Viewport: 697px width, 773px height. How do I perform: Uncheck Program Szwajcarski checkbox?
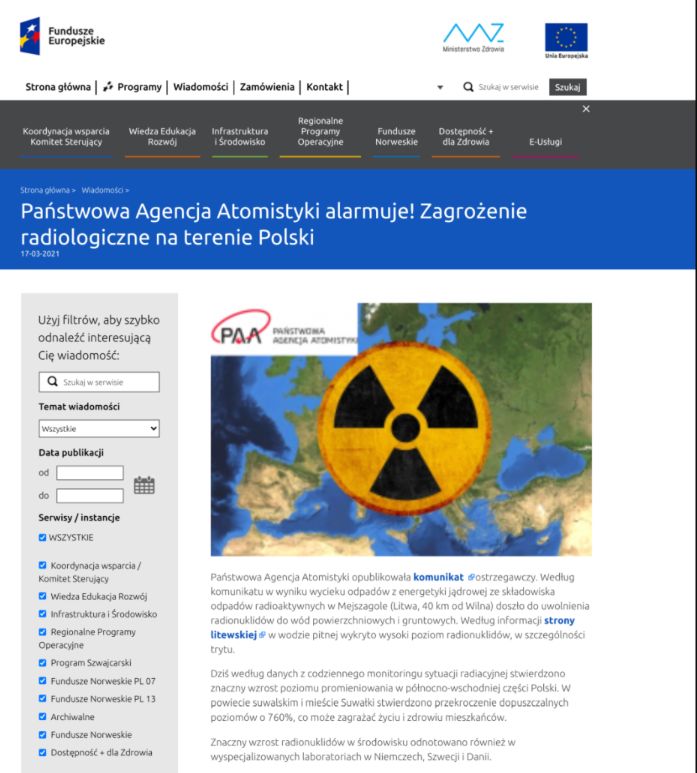coord(42,663)
